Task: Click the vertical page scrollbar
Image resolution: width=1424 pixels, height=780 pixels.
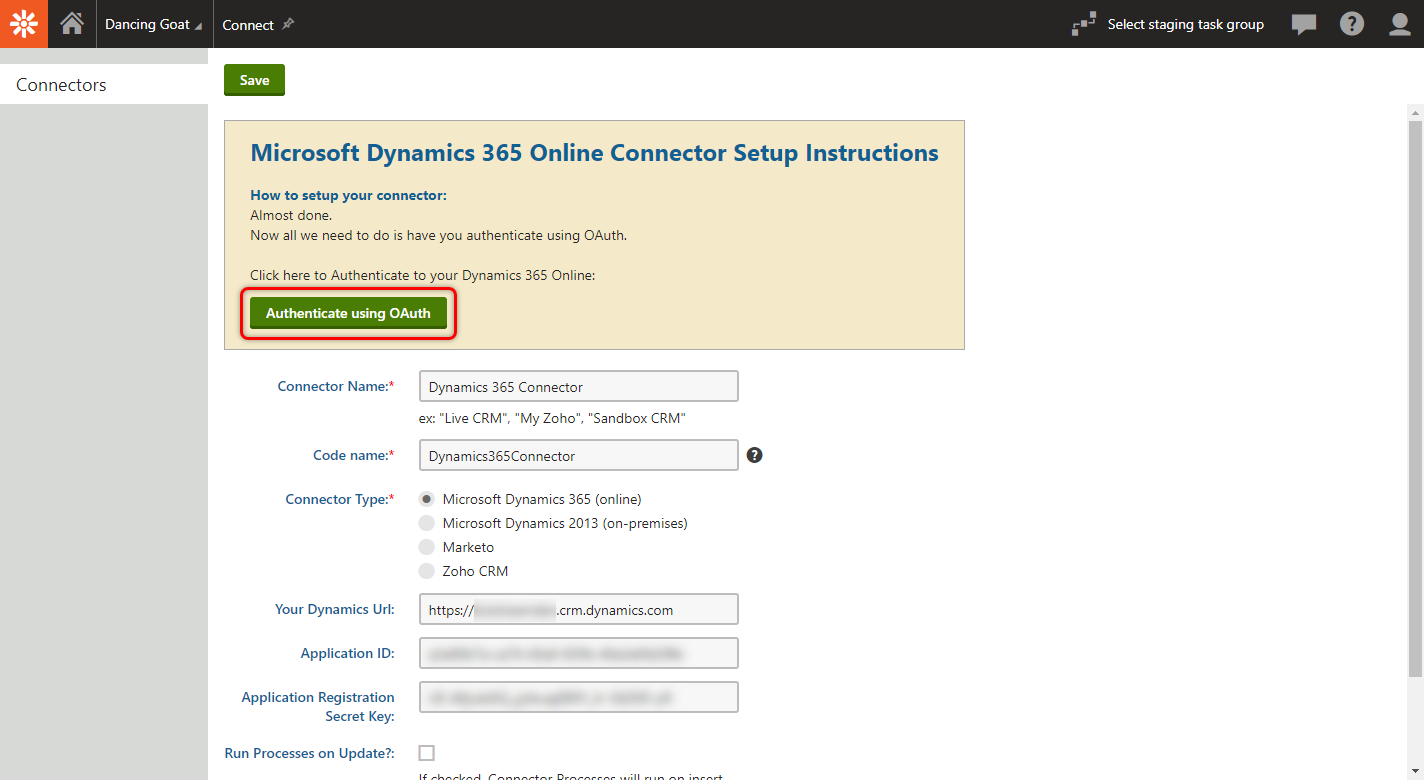Action: [1415, 397]
